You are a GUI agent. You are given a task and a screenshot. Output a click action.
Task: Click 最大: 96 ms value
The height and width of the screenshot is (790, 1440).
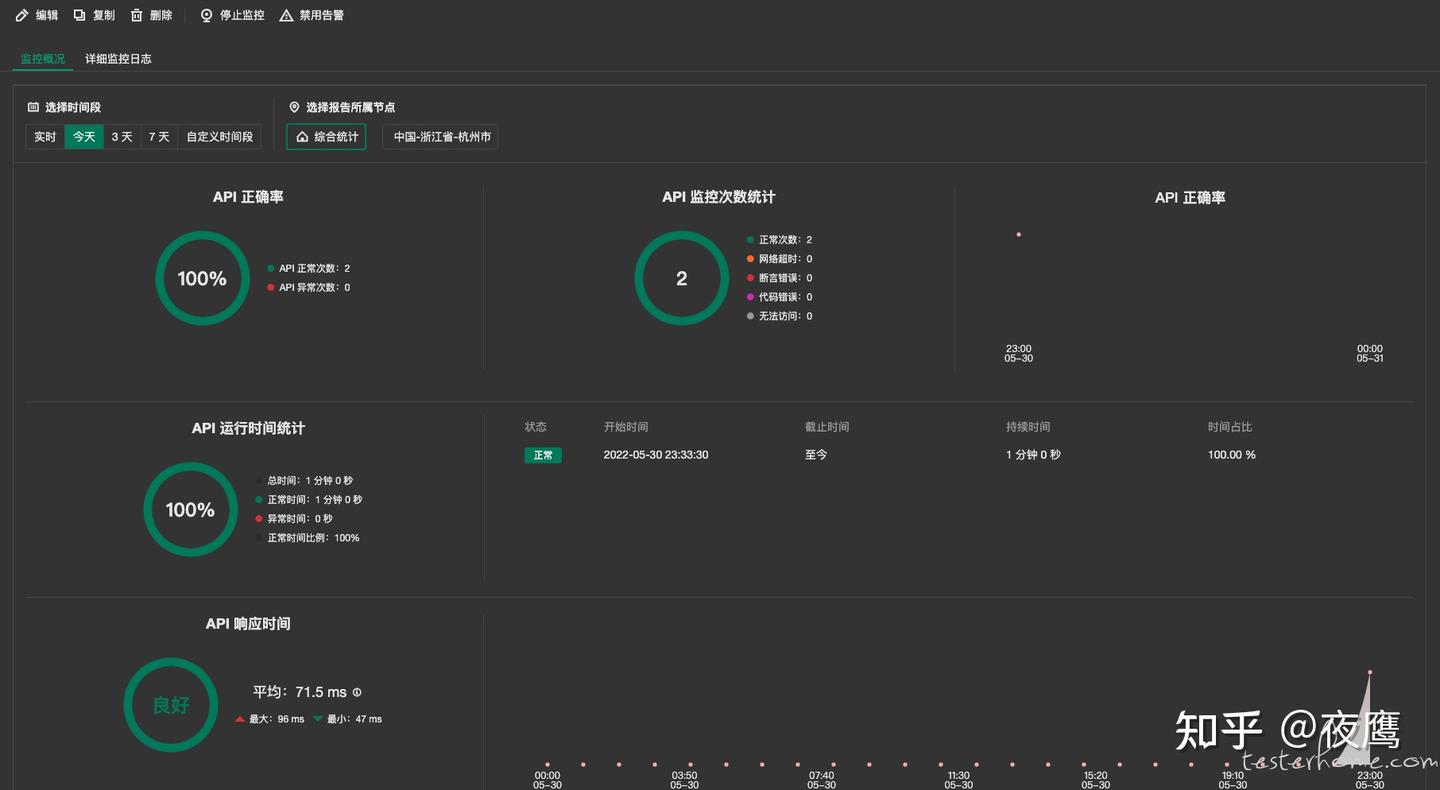click(x=270, y=719)
